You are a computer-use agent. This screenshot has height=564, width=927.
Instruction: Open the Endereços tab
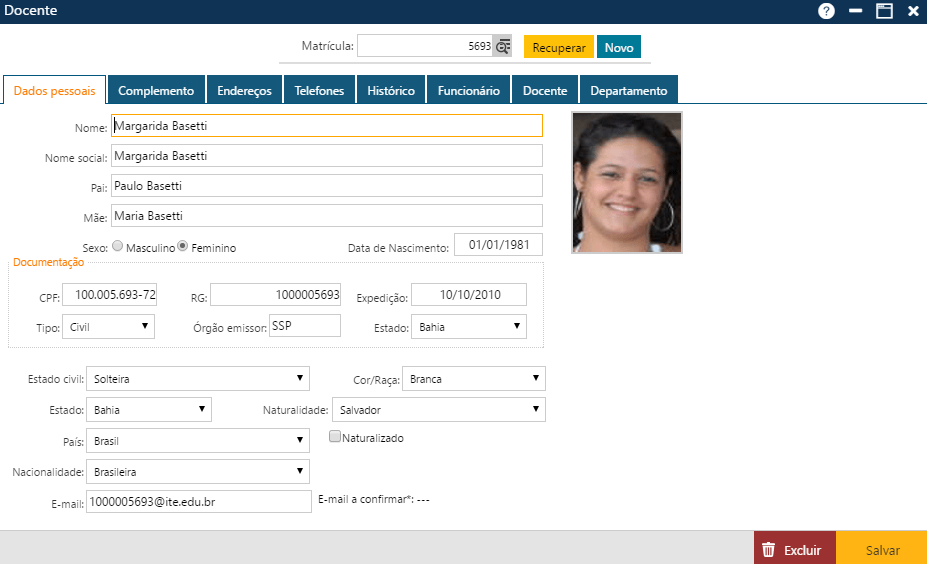click(x=244, y=90)
